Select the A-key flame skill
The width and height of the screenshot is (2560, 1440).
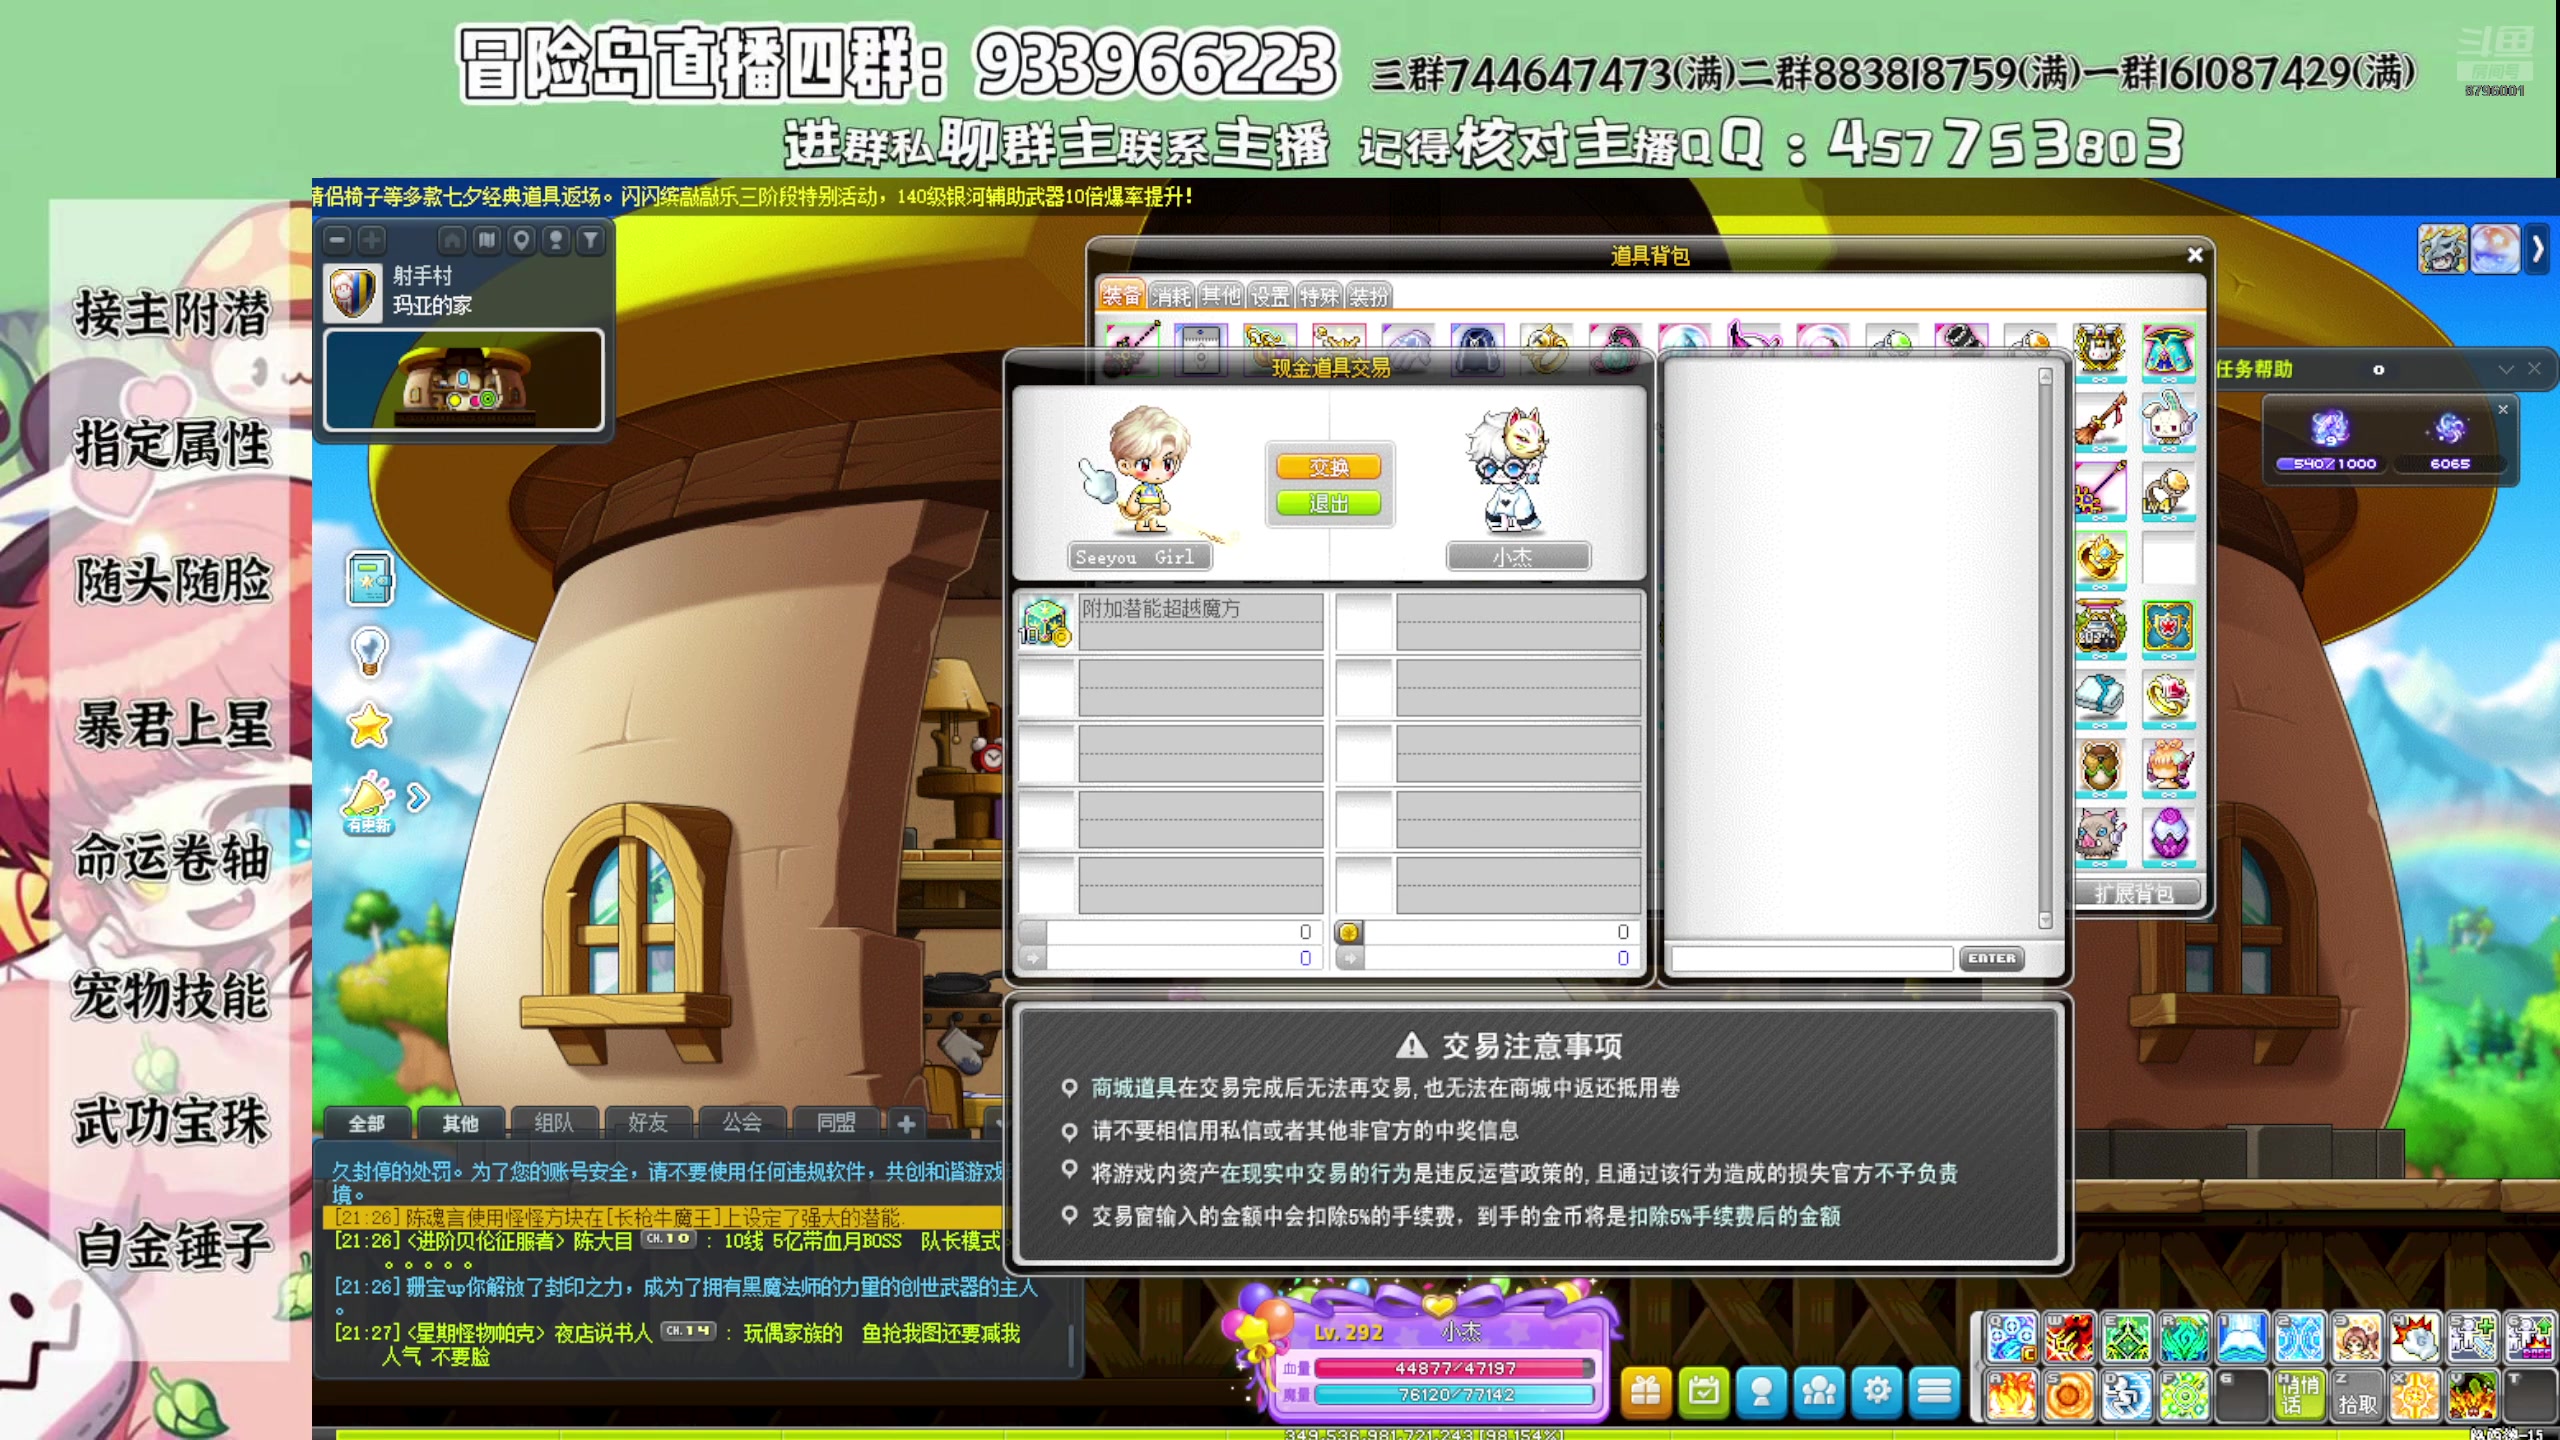2011,1395
